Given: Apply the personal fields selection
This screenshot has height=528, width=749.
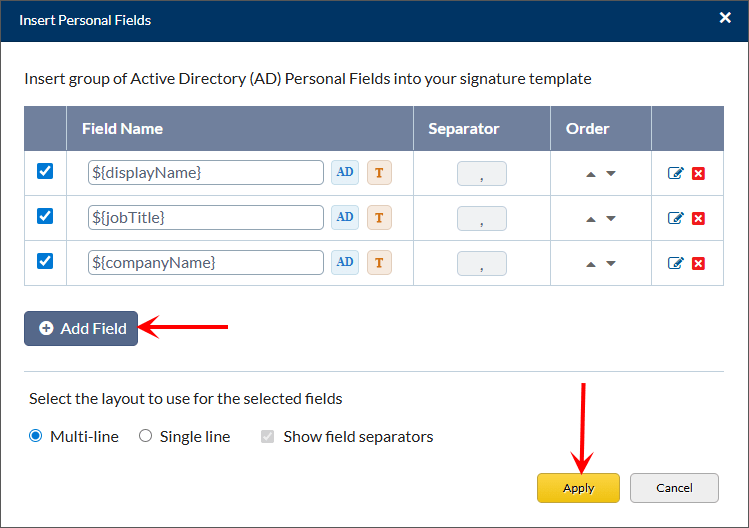Looking at the screenshot, I should (578, 488).
